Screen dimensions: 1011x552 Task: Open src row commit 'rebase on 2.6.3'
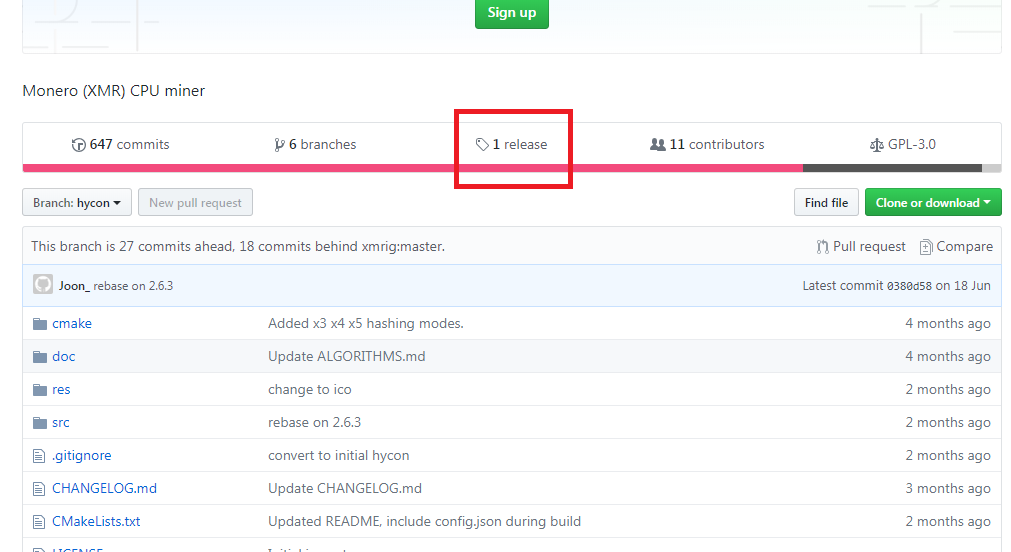coord(315,422)
